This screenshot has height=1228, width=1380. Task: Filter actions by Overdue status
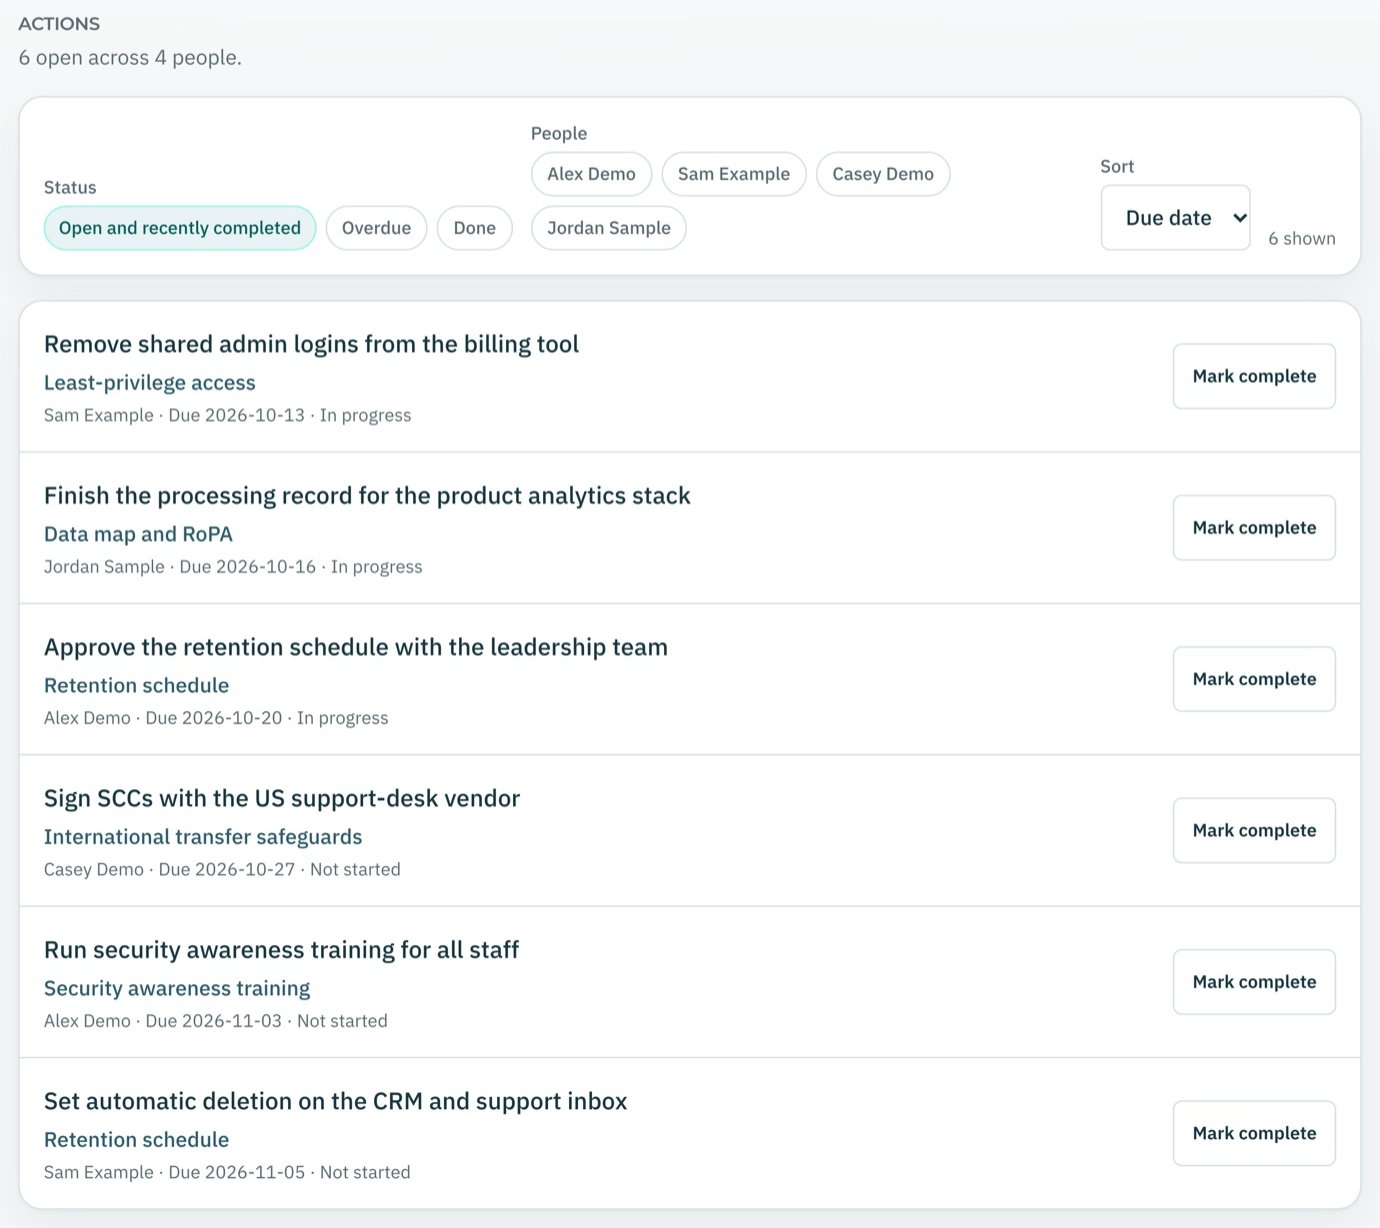[376, 228]
